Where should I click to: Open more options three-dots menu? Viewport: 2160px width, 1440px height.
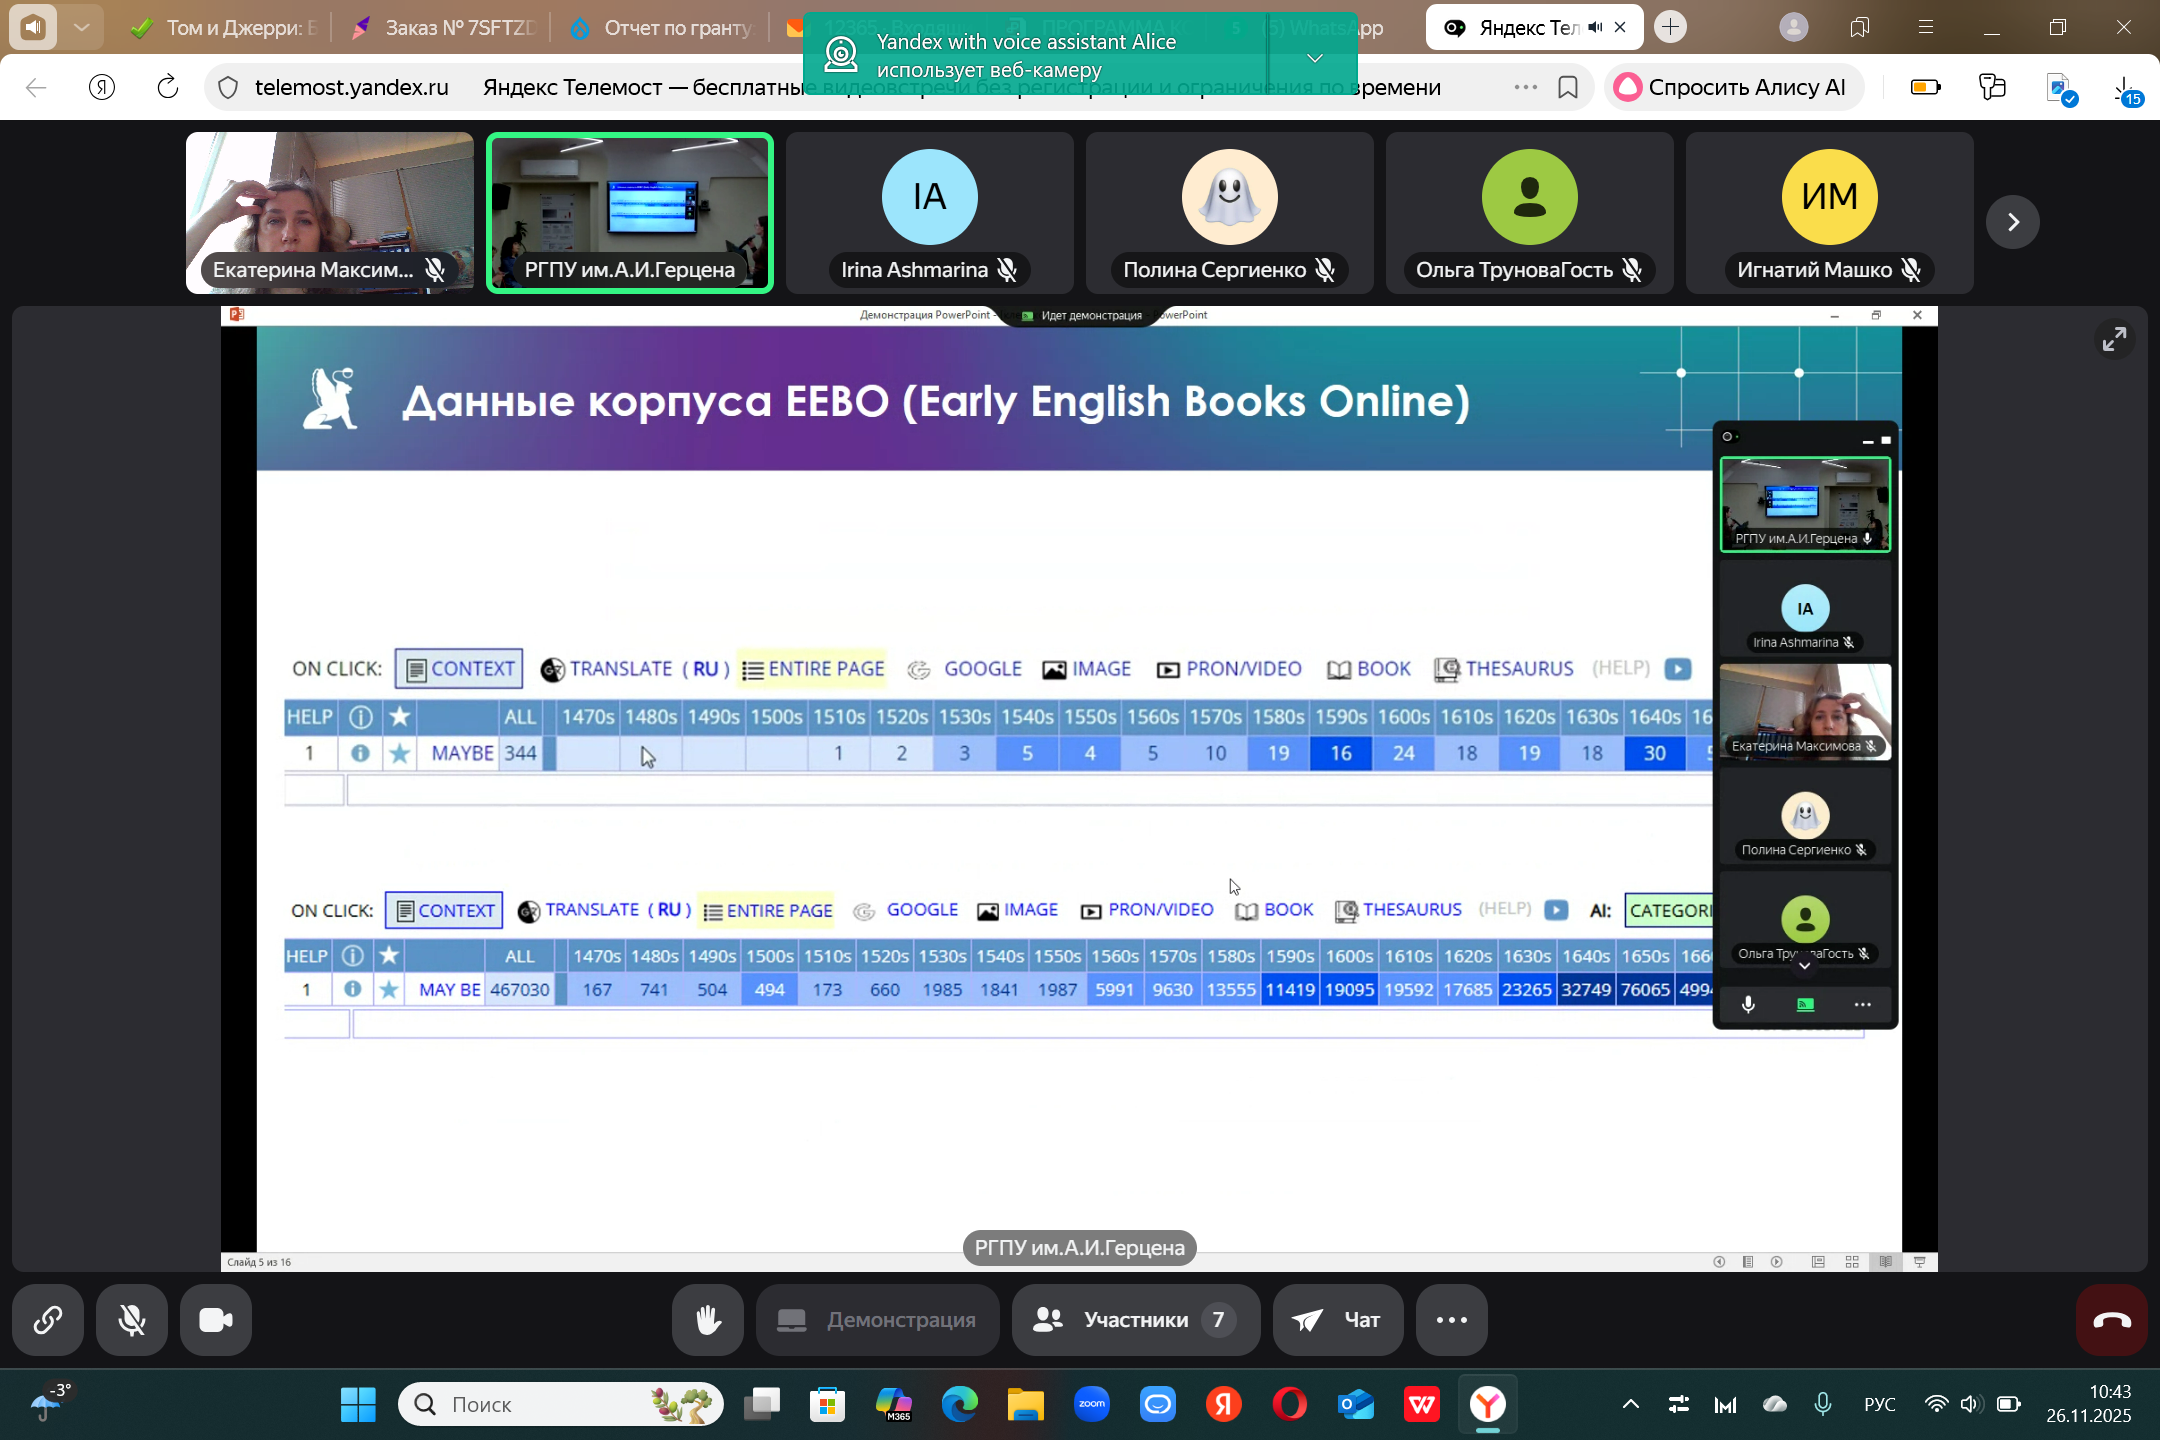coord(1452,1320)
